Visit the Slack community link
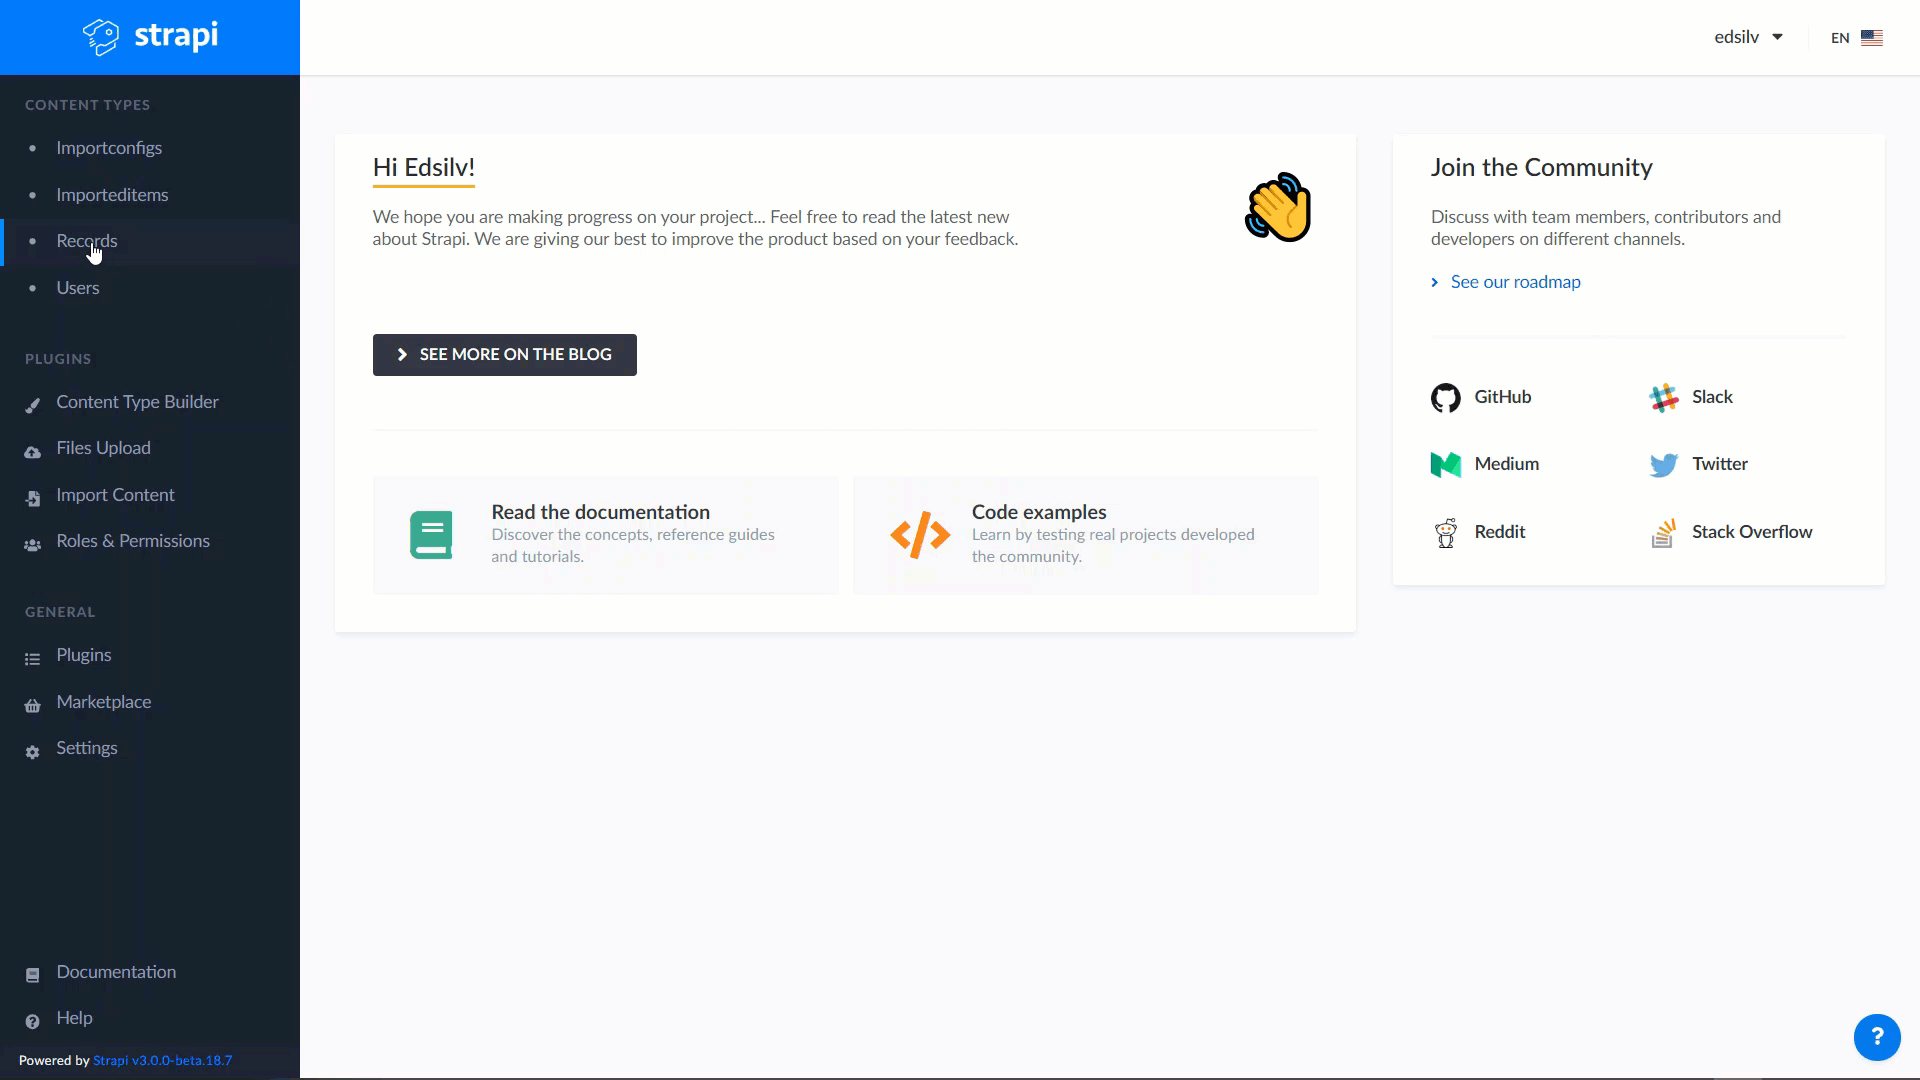The height and width of the screenshot is (1080, 1920). (x=1691, y=398)
